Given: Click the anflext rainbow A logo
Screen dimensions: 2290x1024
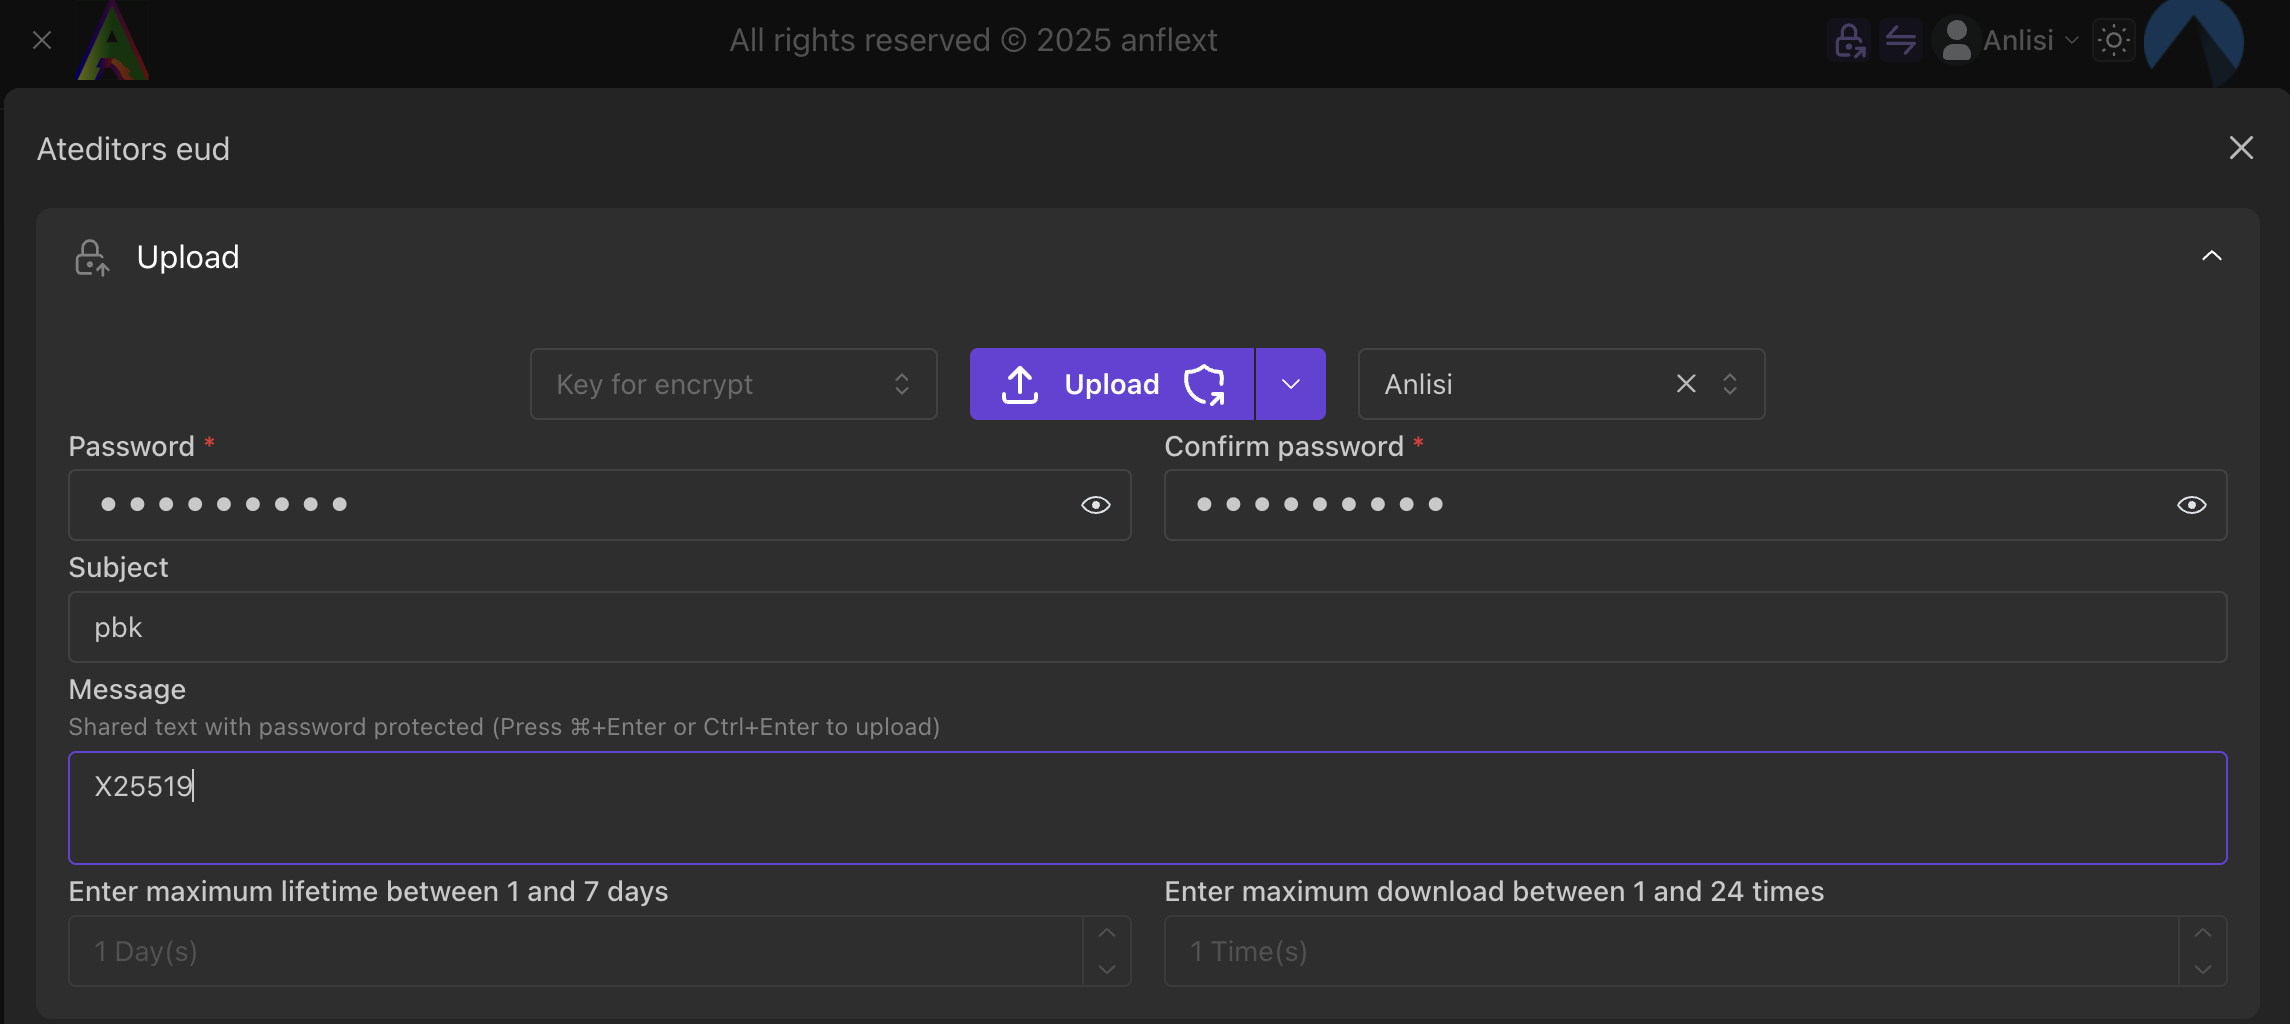Looking at the screenshot, I should pyautogui.click(x=113, y=41).
